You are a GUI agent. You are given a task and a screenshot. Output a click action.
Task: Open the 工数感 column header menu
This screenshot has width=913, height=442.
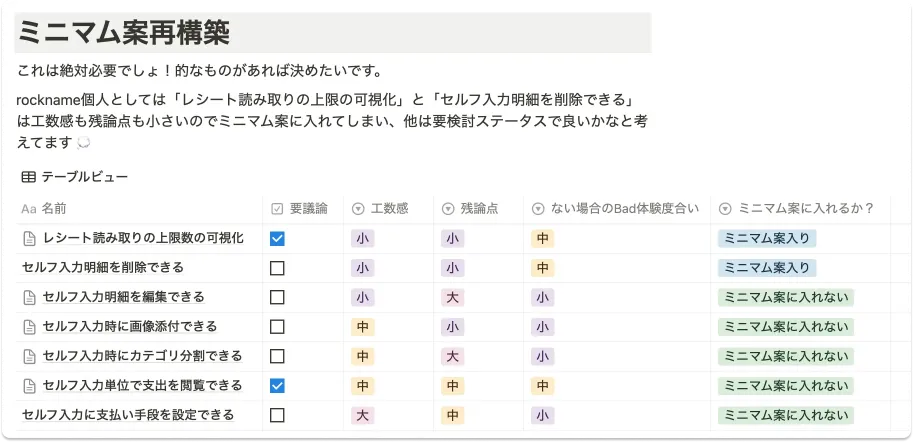click(389, 209)
